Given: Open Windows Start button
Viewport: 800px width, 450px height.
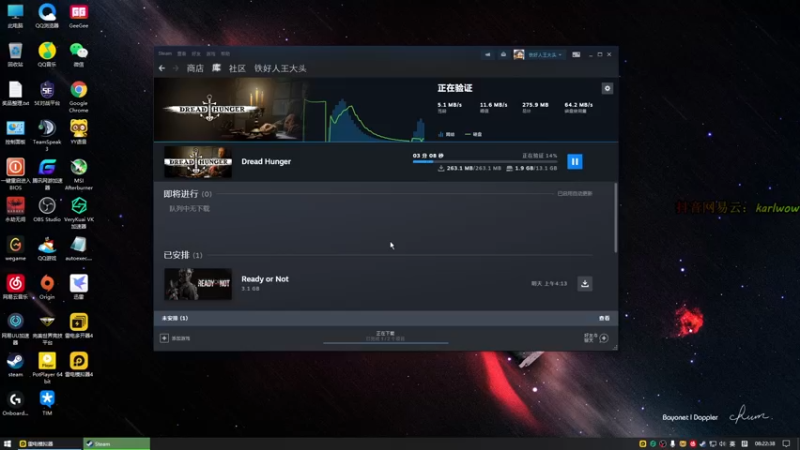Looking at the screenshot, I should pos(7,444).
